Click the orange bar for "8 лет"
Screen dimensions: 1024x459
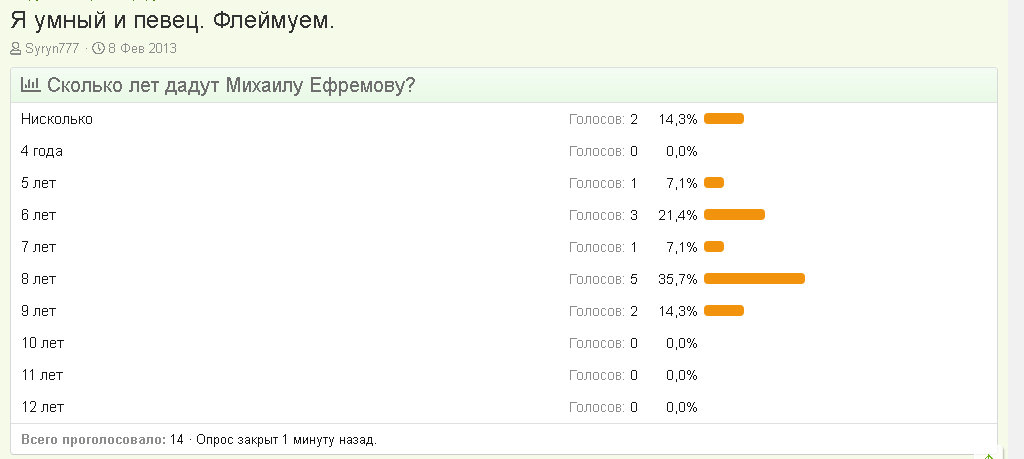point(754,279)
